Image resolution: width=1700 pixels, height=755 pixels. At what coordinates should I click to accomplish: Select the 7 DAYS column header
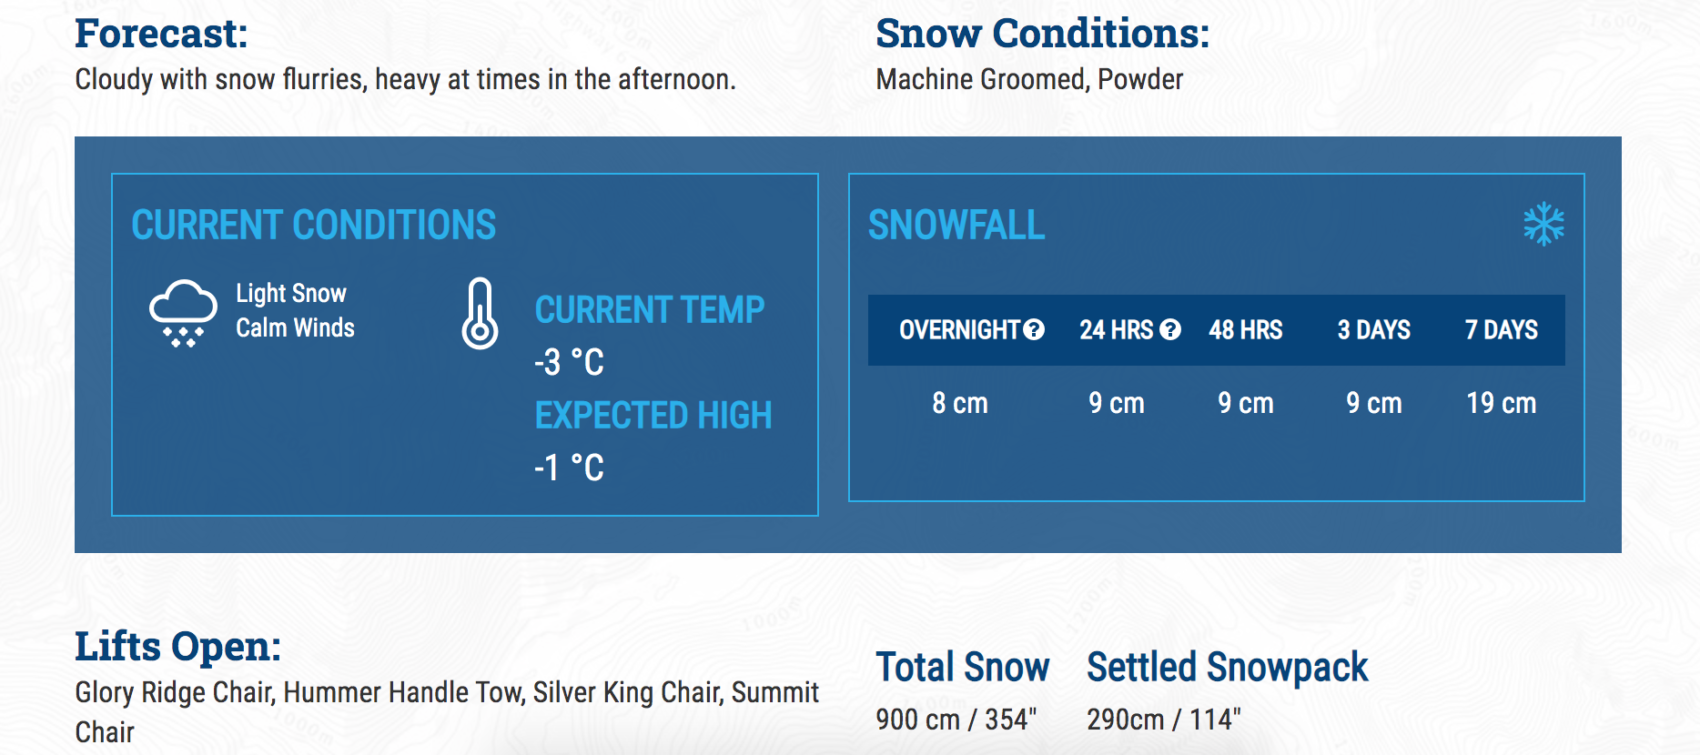point(1501,330)
